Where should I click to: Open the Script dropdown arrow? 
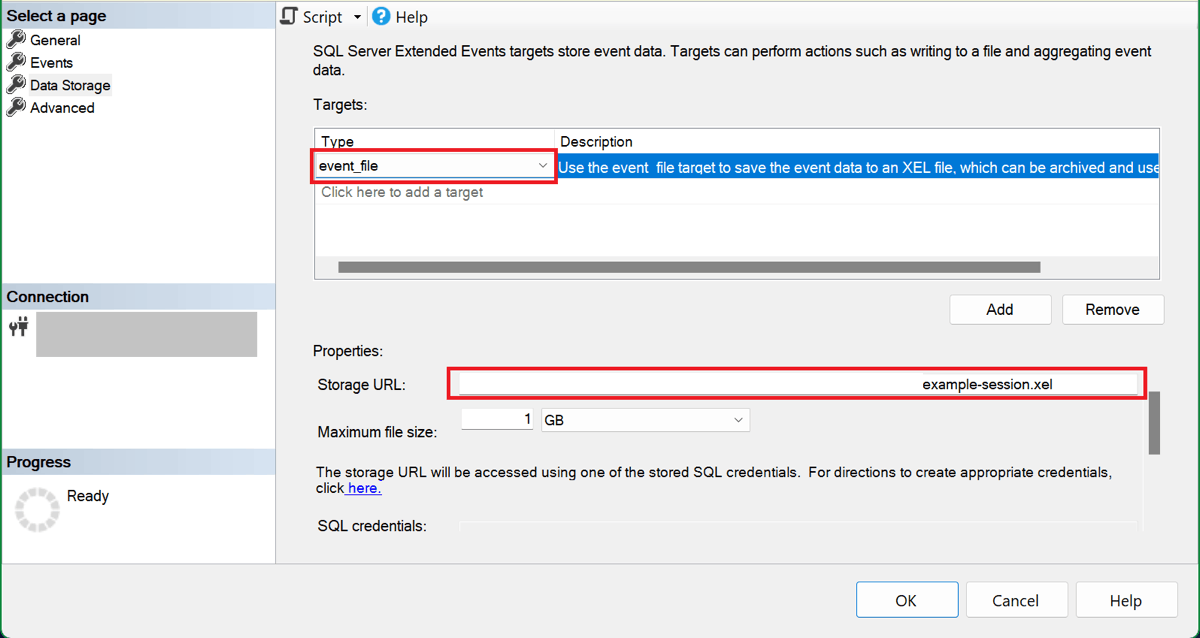pyautogui.click(x=358, y=18)
